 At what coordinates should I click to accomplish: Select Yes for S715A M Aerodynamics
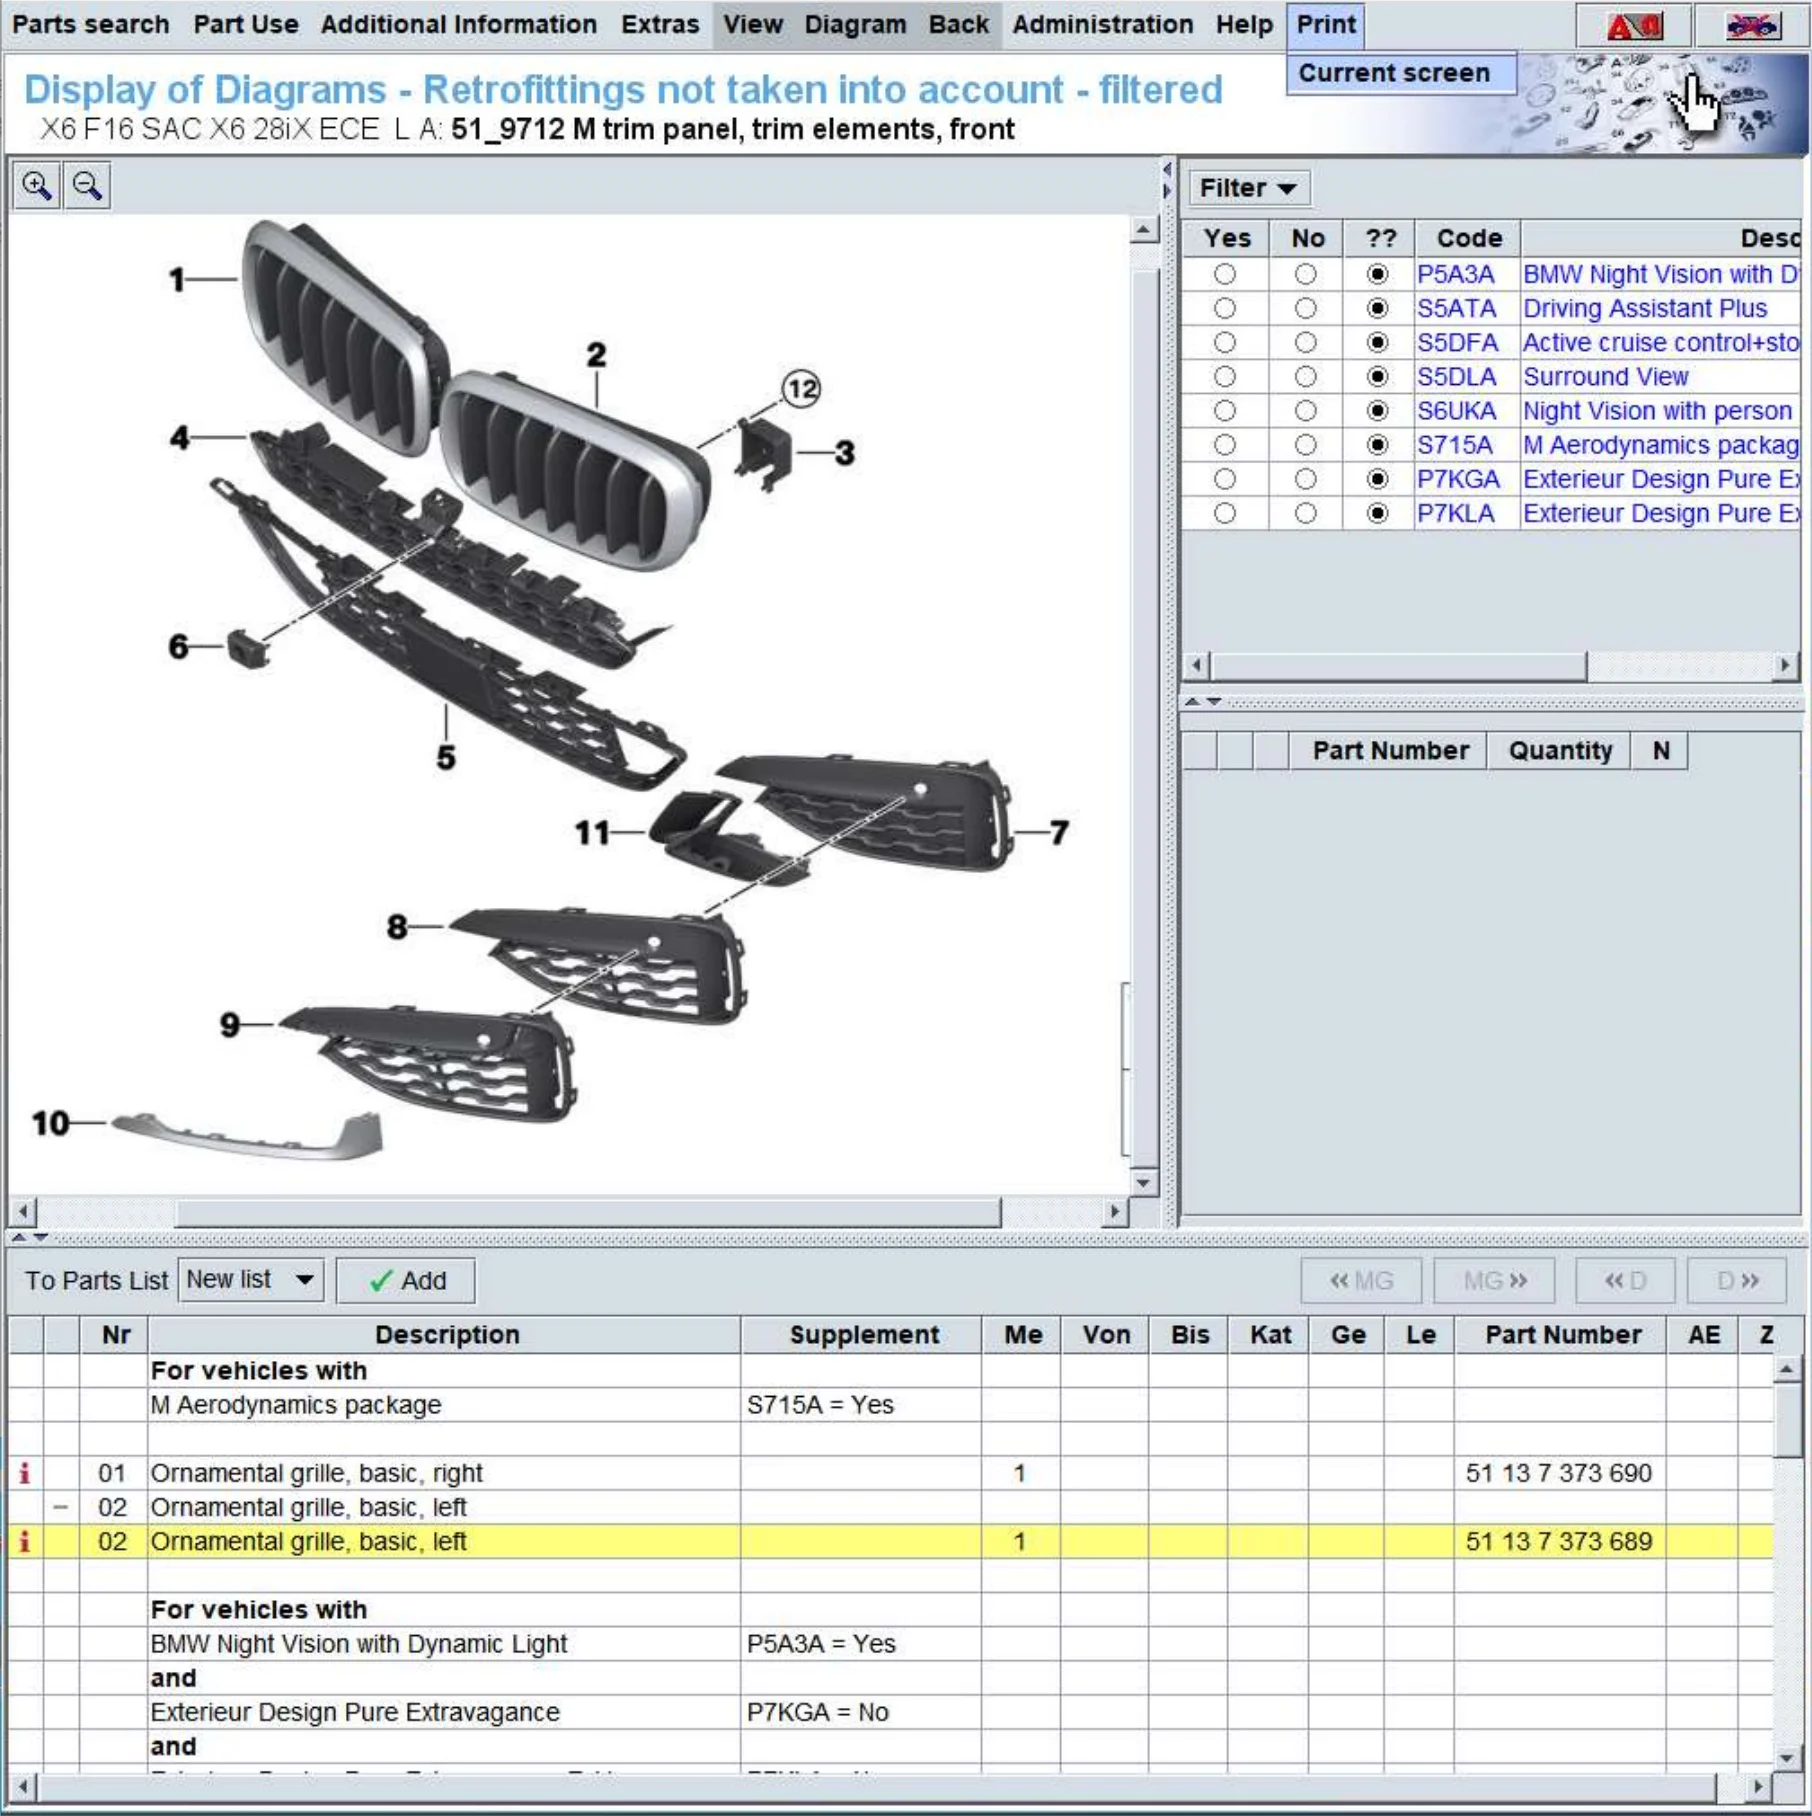click(1225, 445)
